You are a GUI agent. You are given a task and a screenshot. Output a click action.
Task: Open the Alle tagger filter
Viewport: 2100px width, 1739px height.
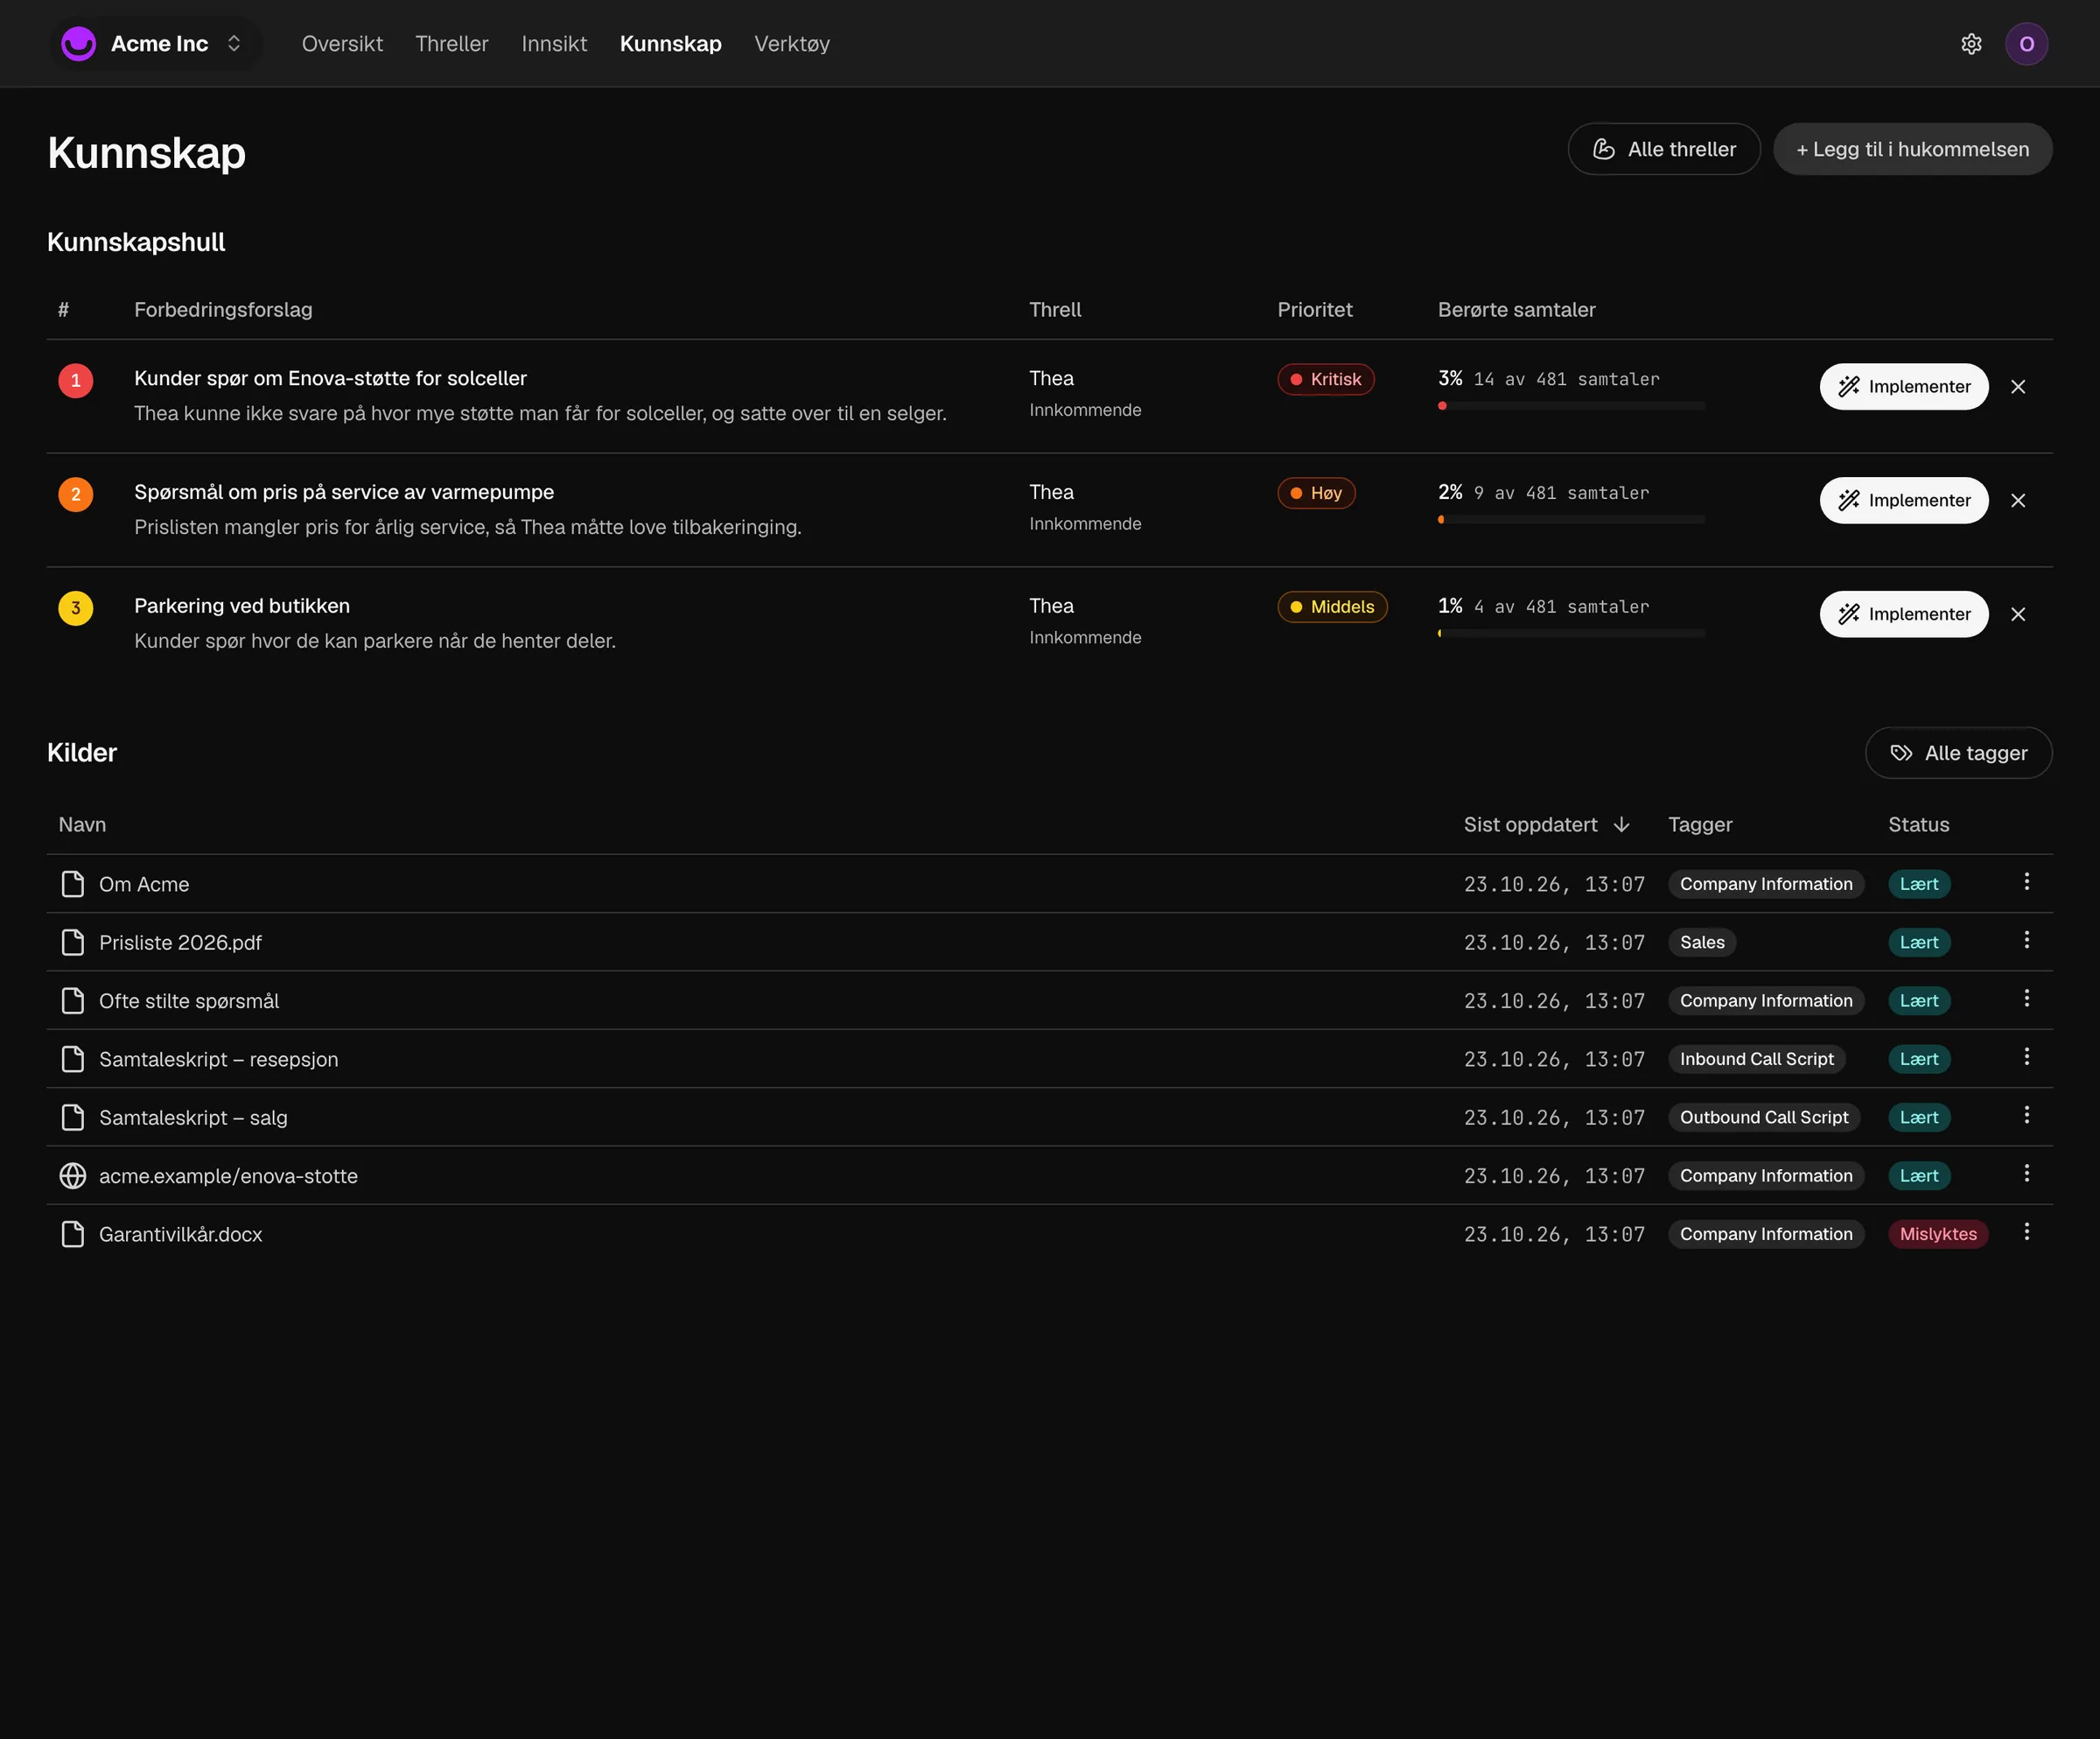pyautogui.click(x=1958, y=753)
